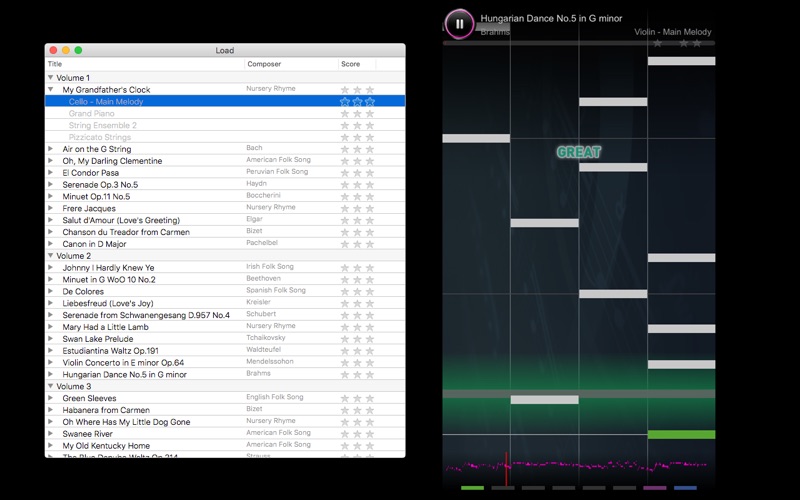The image size is (800, 500).
Task: Expand the Canon in D Major entry
Action: pos(51,244)
